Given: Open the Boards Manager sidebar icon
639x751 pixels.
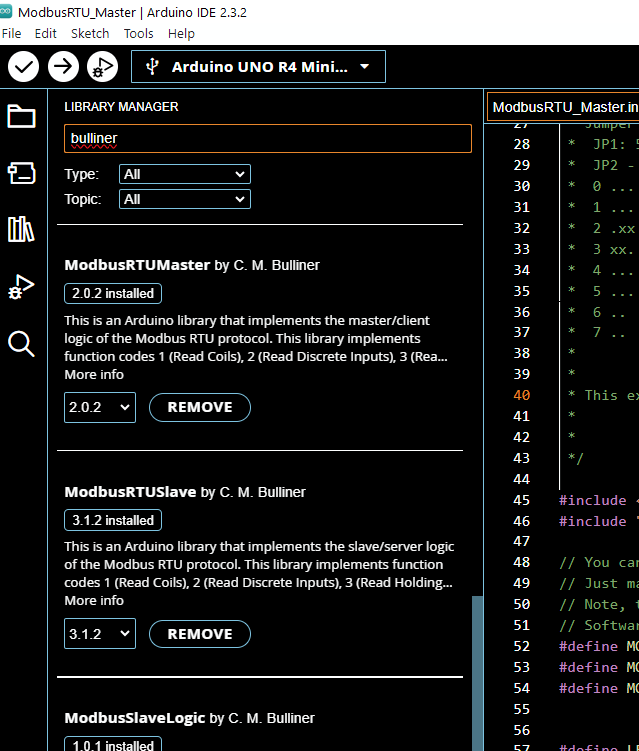Looking at the screenshot, I should pos(22,173).
